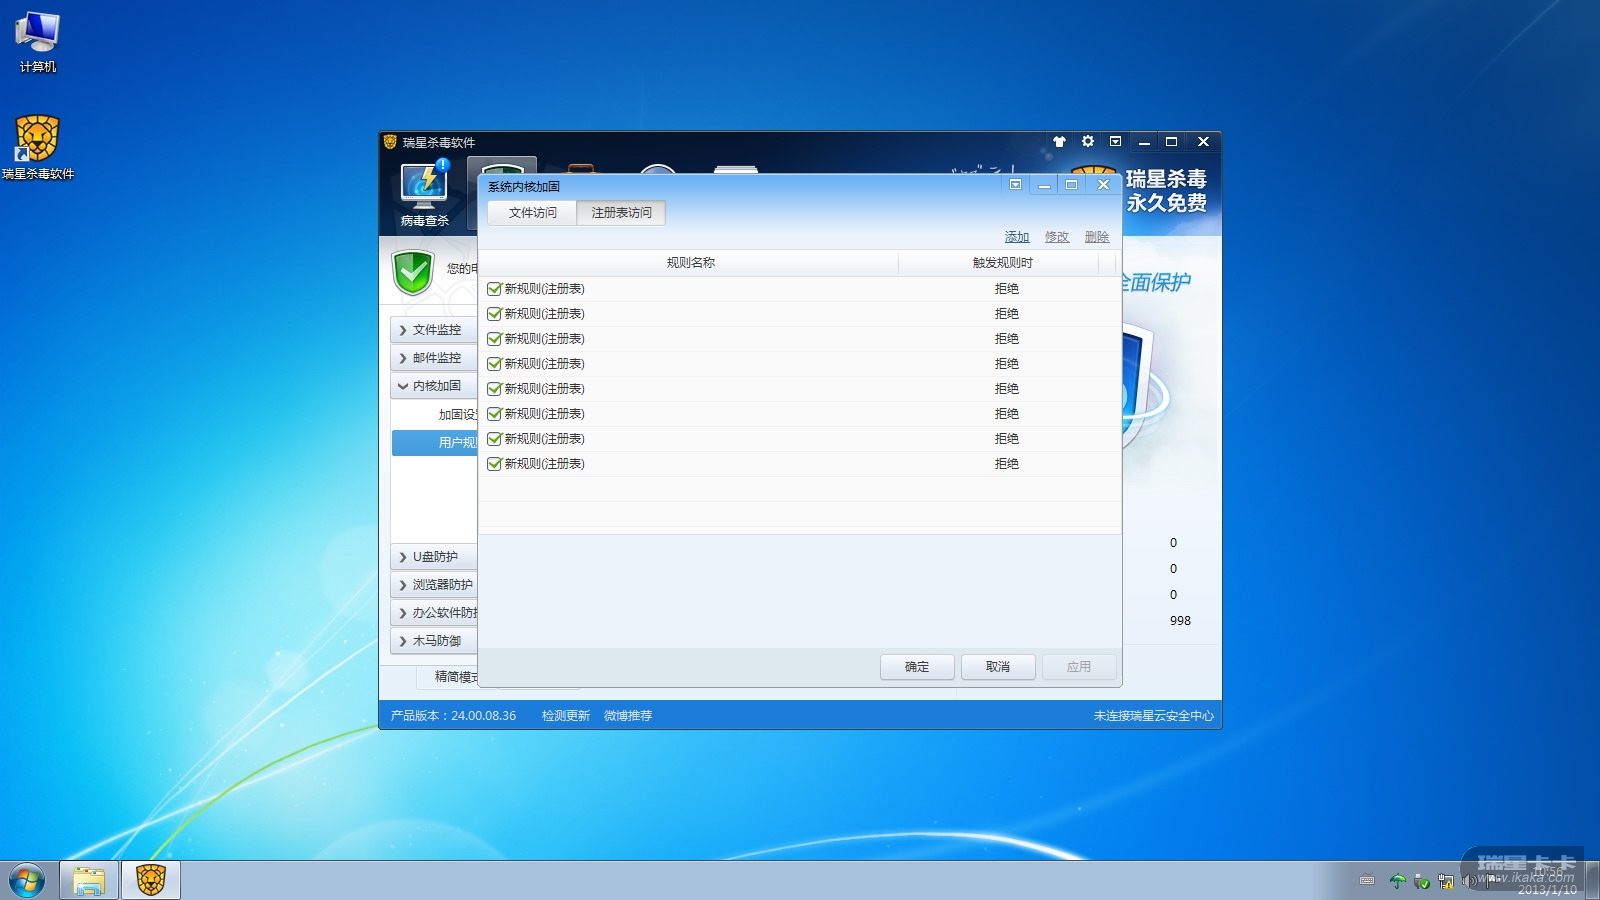Click the 未连接瑞星云安全中心 status text
Viewport: 1600px width, 900px height.
tap(1153, 716)
